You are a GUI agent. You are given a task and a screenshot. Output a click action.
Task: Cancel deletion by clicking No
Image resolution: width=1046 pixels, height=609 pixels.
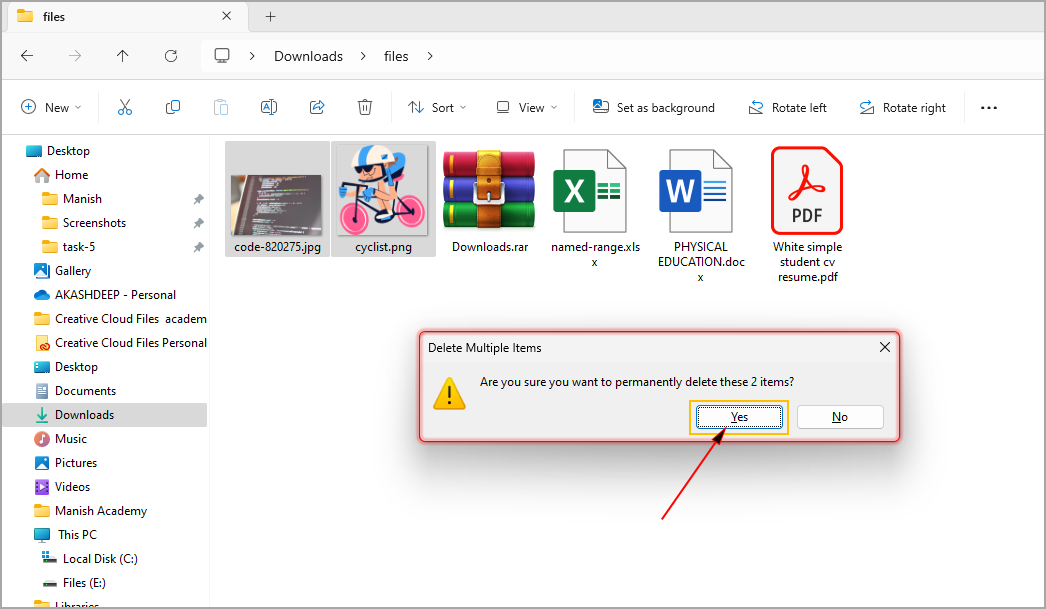840,417
